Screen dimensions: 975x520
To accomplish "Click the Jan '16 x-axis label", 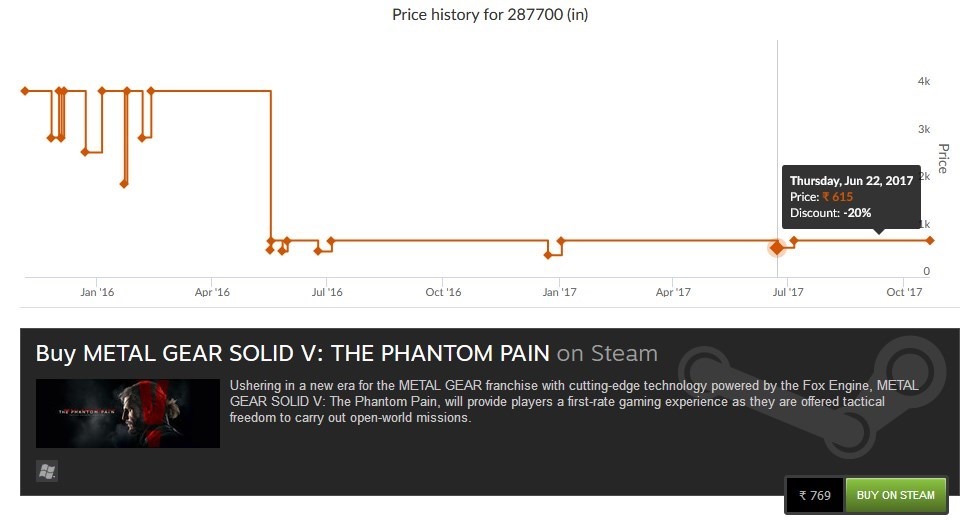I will pyautogui.click(x=97, y=292).
